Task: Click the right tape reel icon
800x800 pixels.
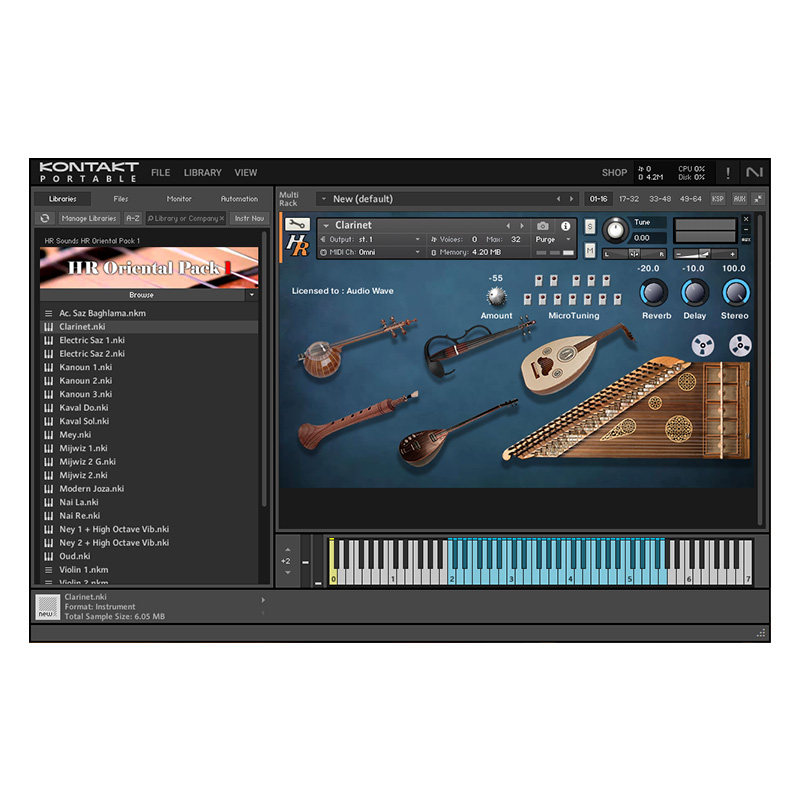Action: (x=740, y=345)
